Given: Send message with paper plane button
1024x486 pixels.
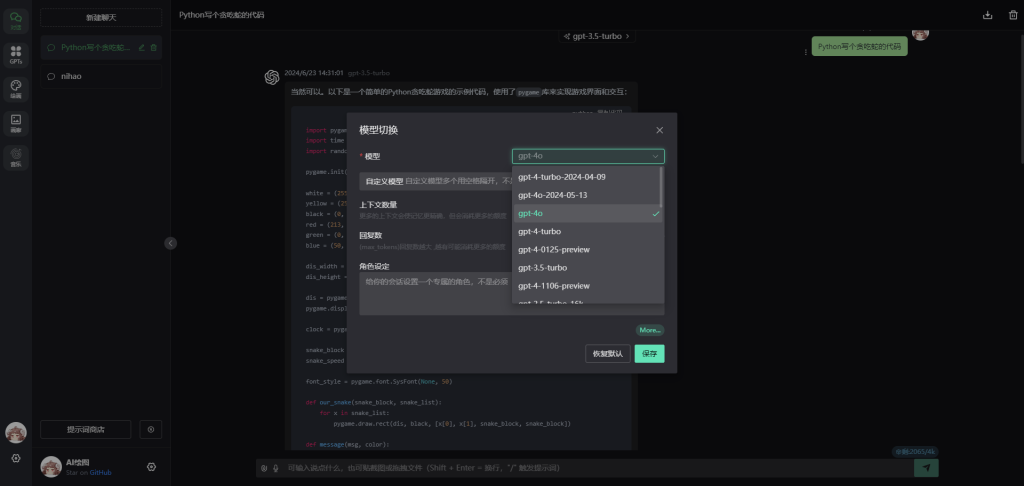Looking at the screenshot, I should coord(926,468).
